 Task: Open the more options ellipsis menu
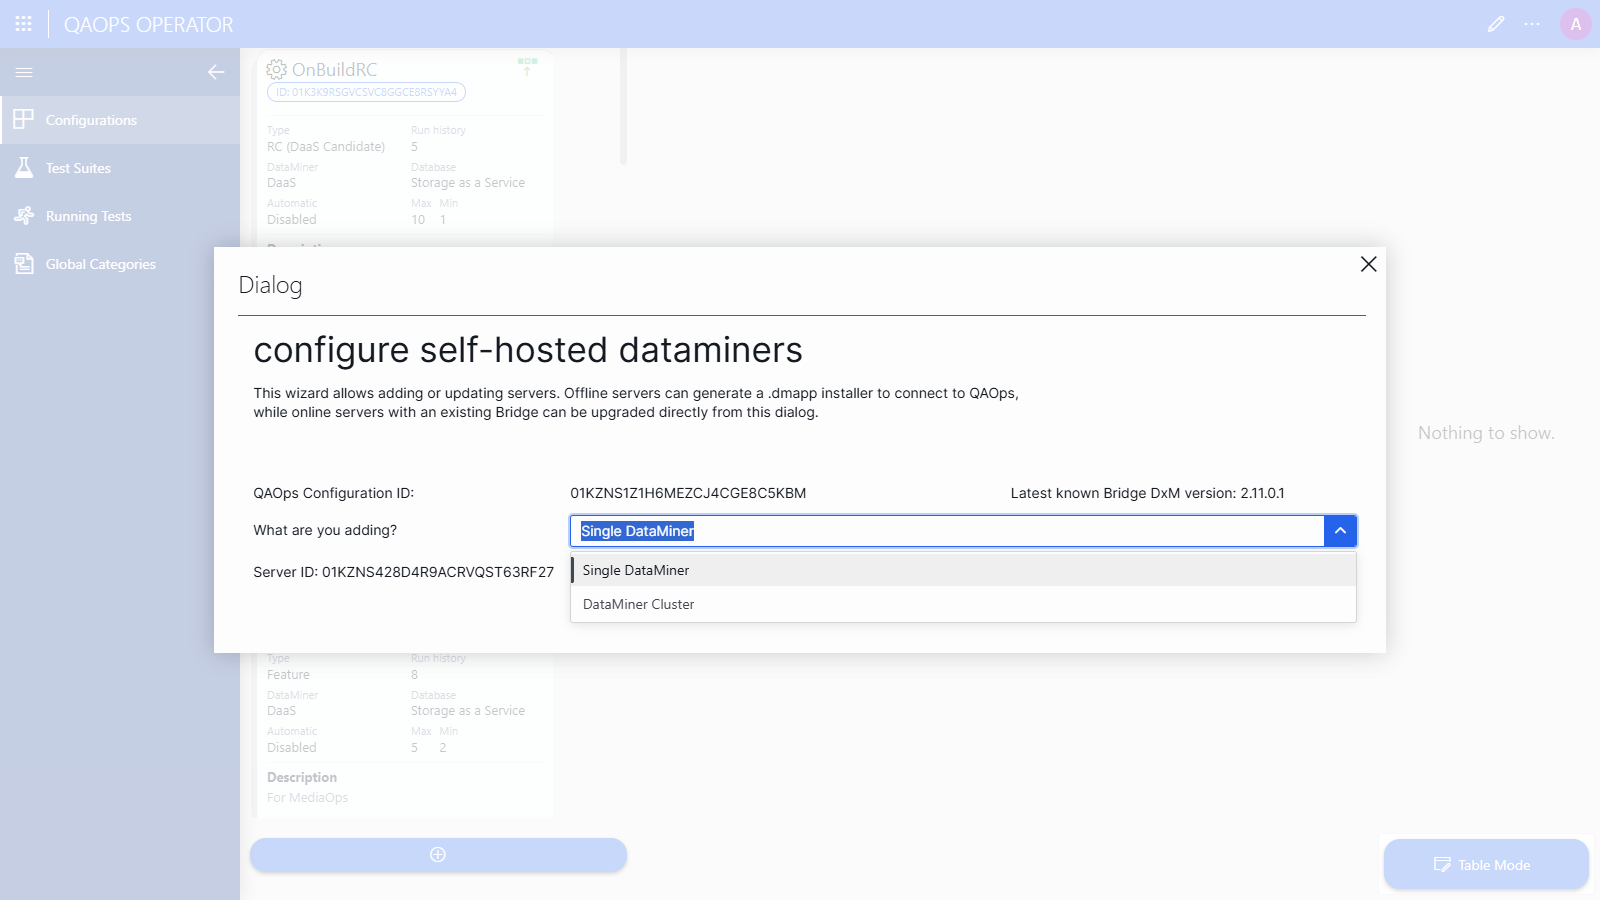1532,24
